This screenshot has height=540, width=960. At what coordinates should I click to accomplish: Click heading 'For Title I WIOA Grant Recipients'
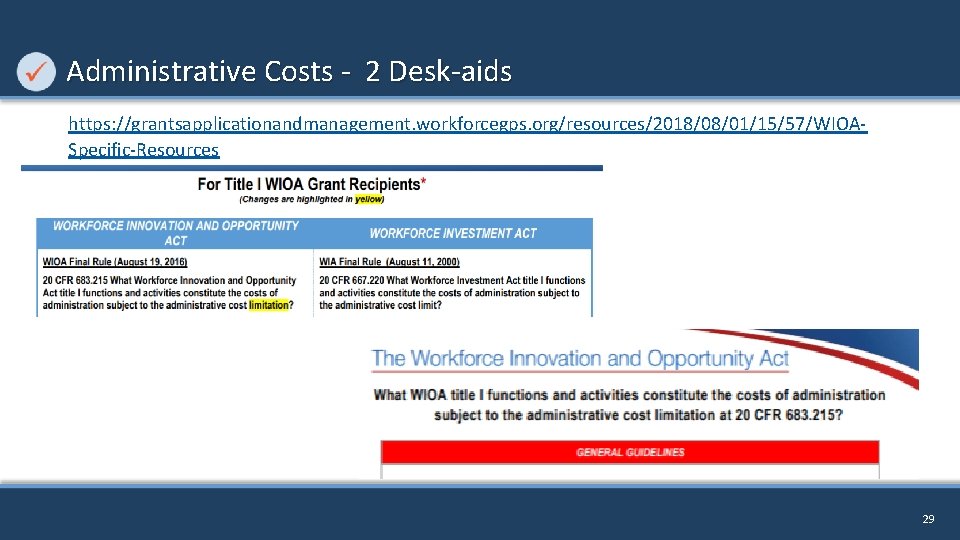point(312,184)
